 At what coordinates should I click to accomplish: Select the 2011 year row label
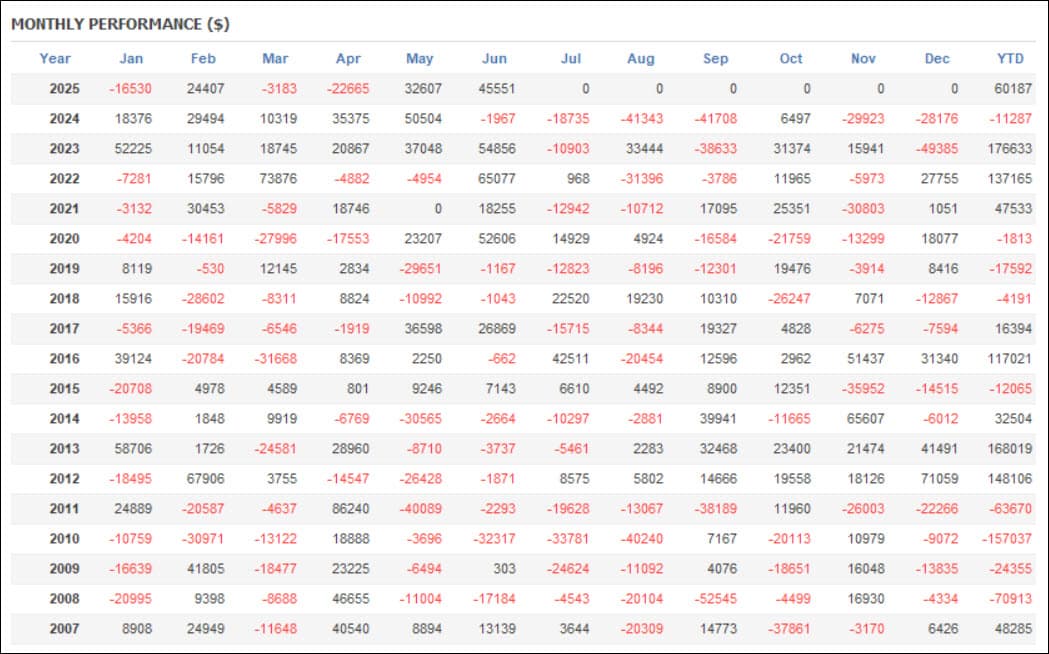(64, 509)
